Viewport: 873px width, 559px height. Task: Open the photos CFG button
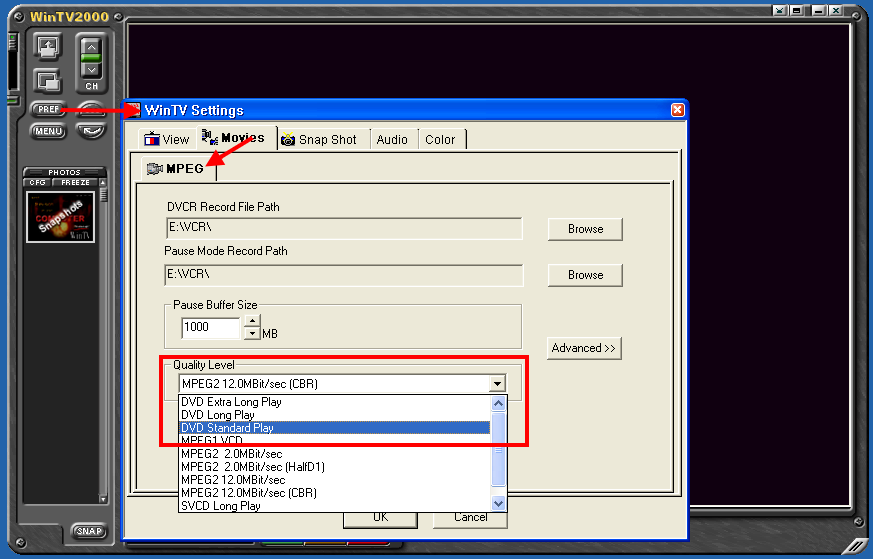click(37, 182)
